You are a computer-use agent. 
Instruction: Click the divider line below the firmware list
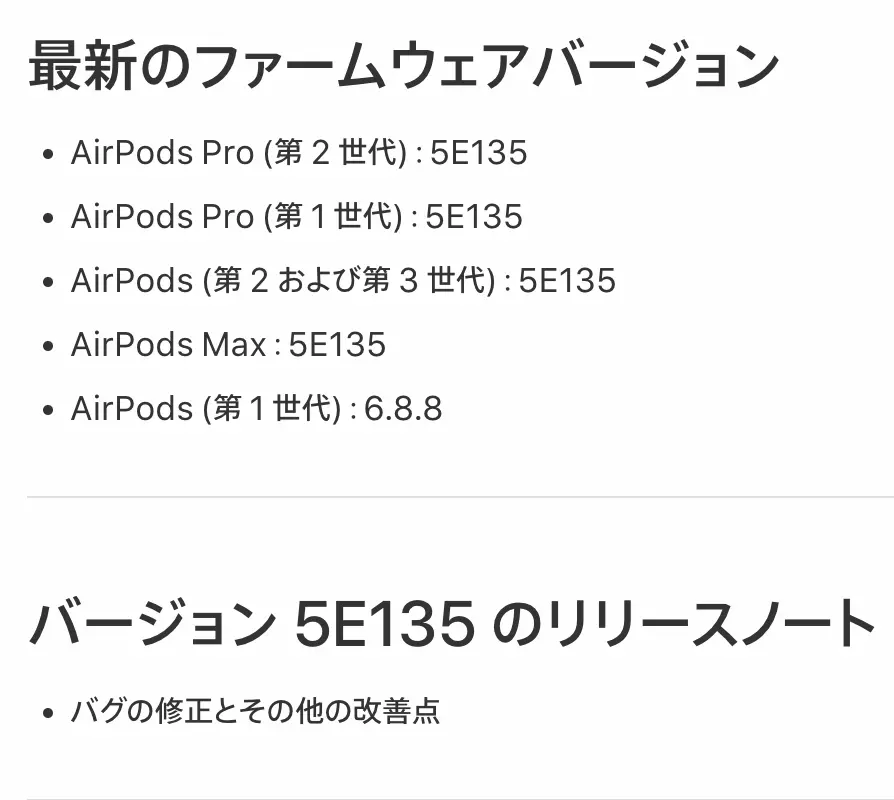(460, 497)
